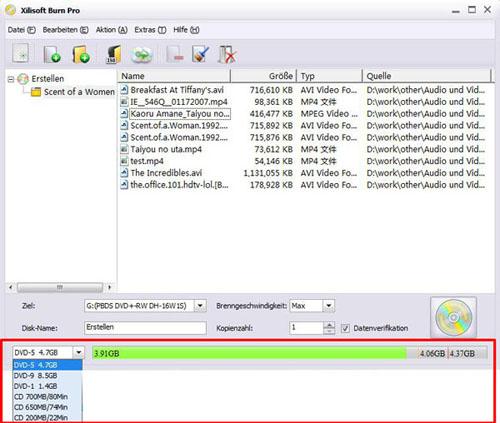
Task: Select Scent.of.a.Woman row sized 715,892 KB
Action: tap(303, 125)
